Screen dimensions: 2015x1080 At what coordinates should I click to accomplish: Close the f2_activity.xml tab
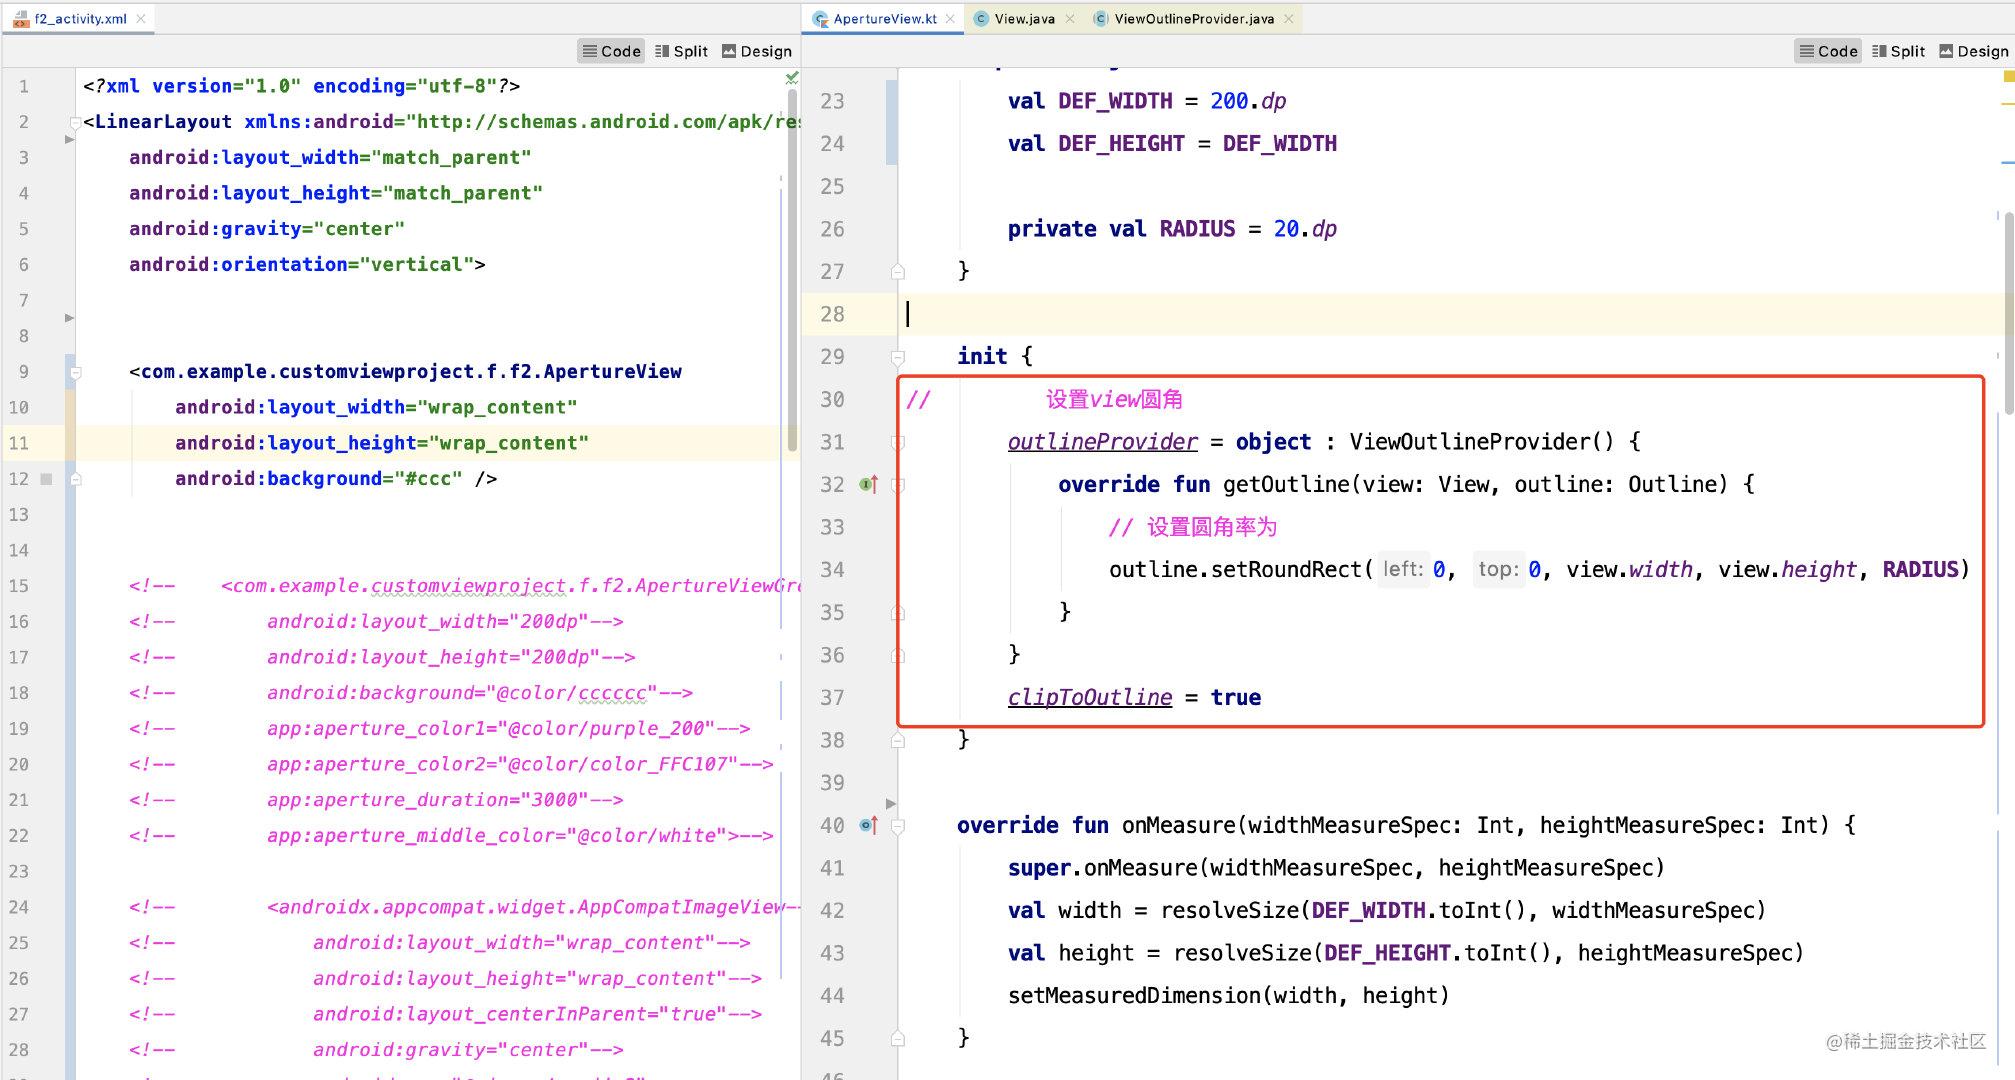tap(141, 18)
